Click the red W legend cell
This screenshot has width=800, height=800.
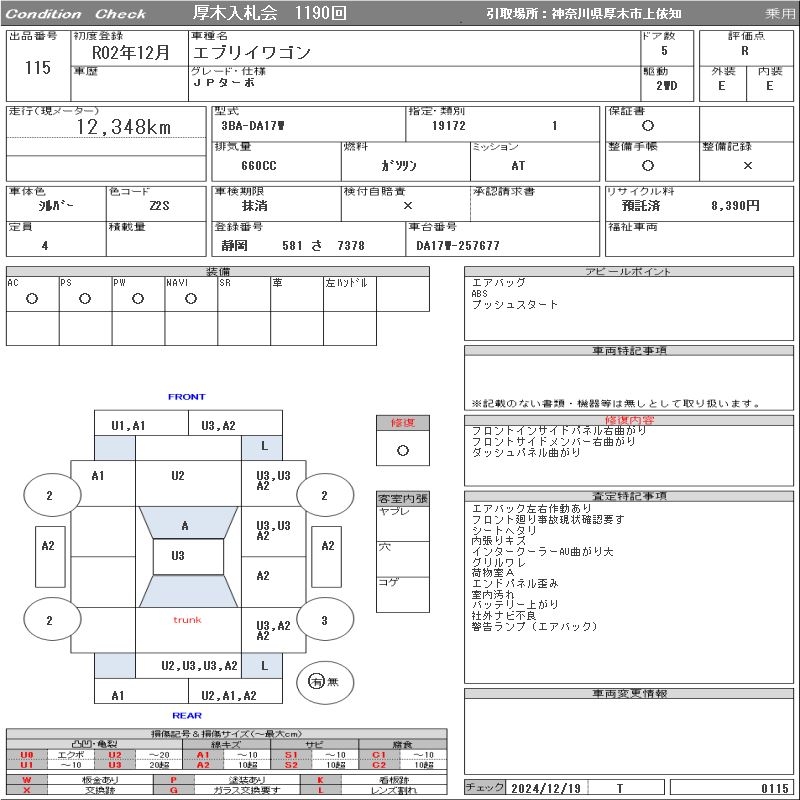coord(27,779)
